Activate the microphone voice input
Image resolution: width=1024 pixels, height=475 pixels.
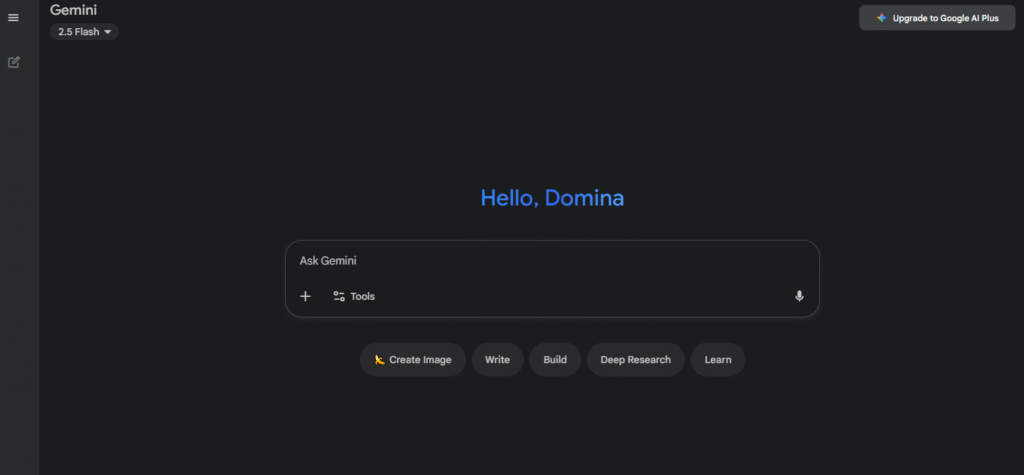(x=799, y=296)
